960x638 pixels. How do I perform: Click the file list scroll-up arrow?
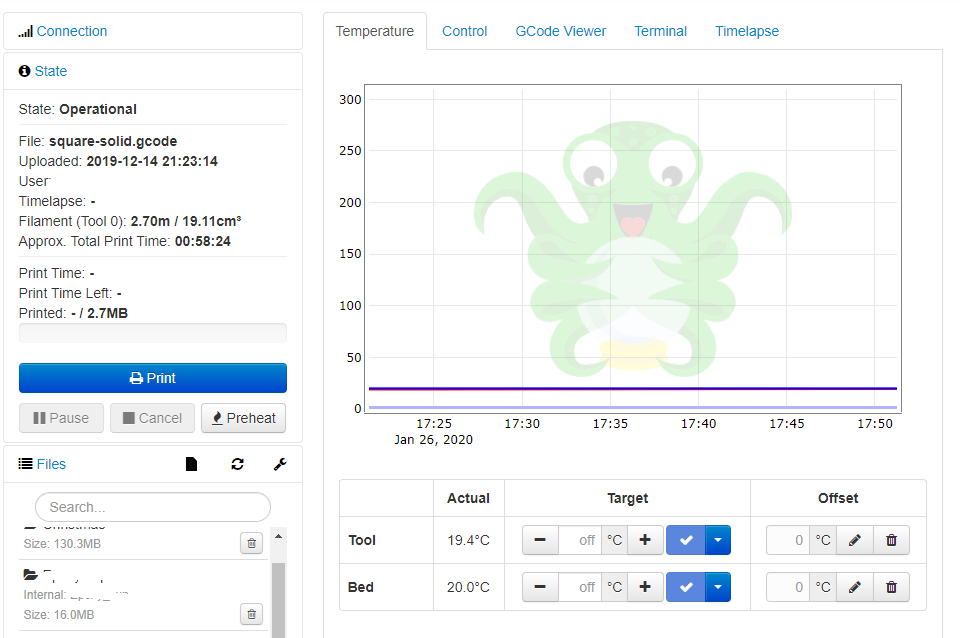279,536
